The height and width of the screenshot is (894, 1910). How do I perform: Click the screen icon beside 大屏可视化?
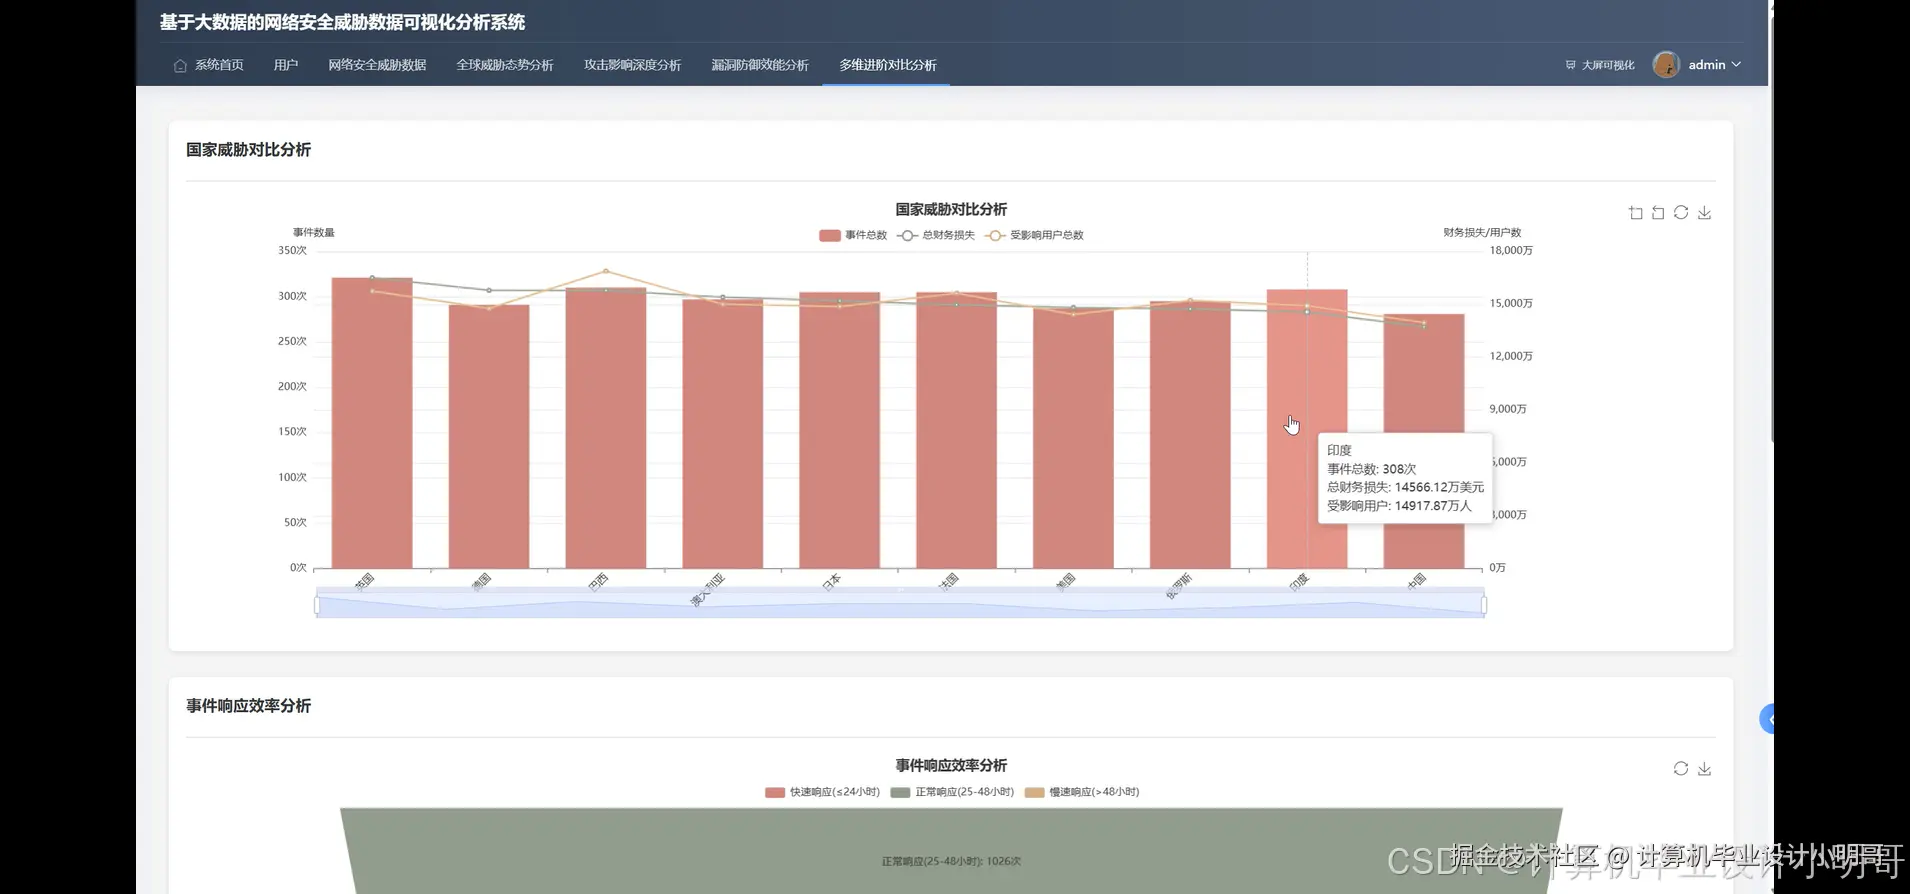pyautogui.click(x=1570, y=65)
